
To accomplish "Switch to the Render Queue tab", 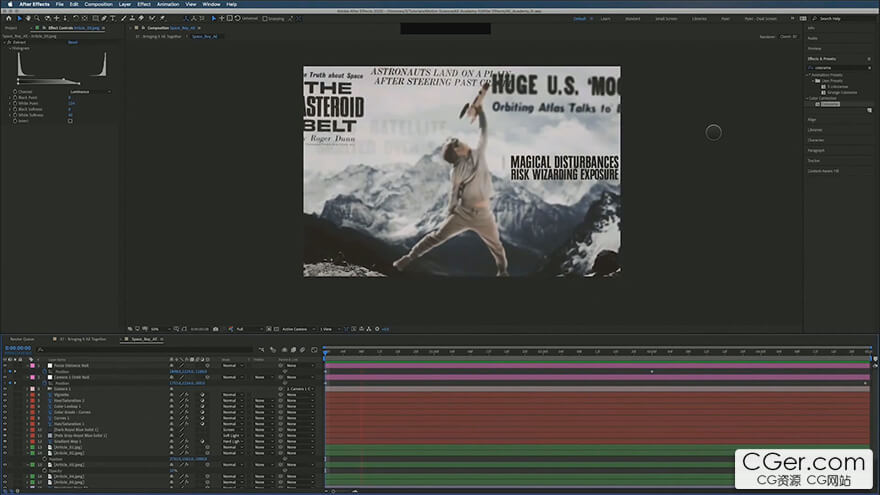I will coord(22,339).
